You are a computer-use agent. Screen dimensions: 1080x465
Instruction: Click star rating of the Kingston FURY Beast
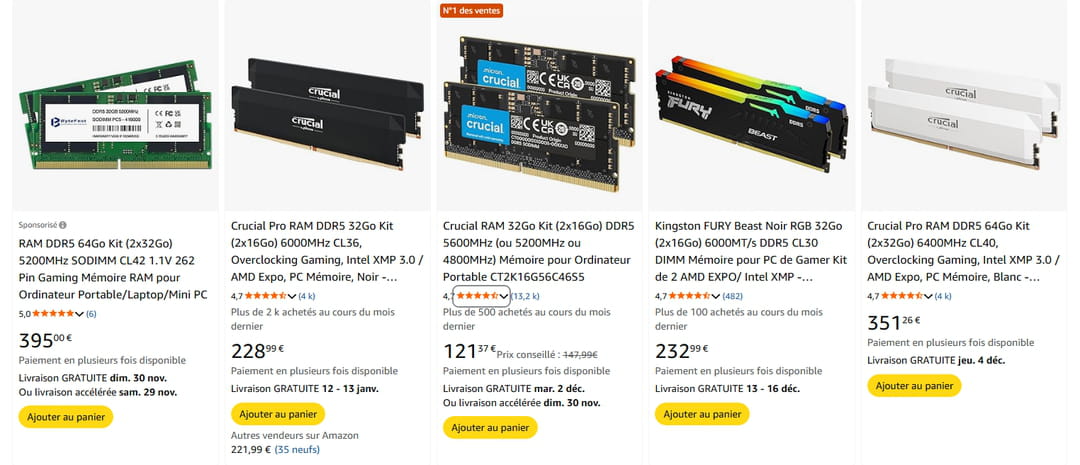point(689,296)
